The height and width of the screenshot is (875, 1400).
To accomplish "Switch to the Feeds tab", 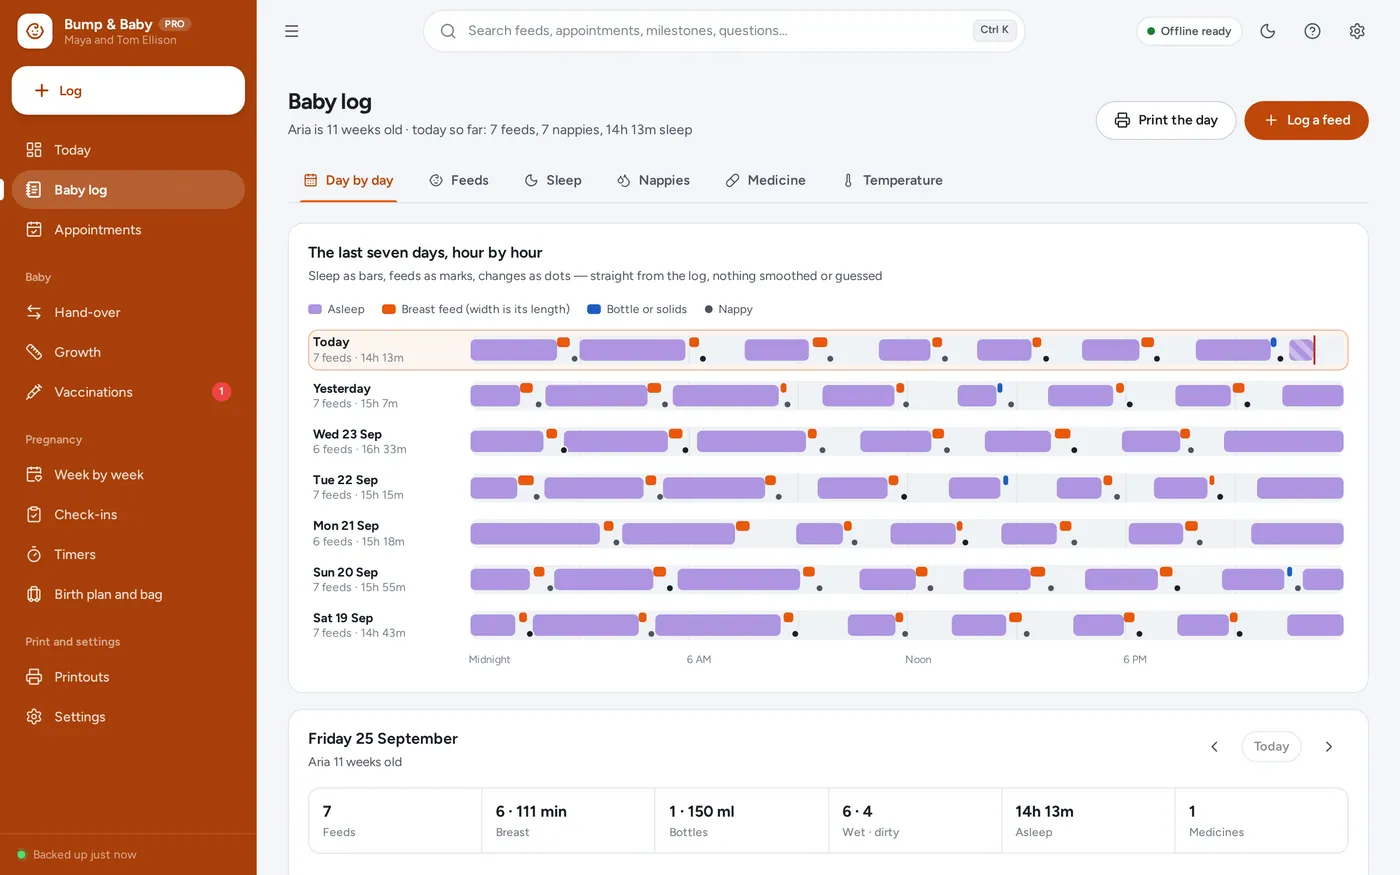I will pos(459,180).
